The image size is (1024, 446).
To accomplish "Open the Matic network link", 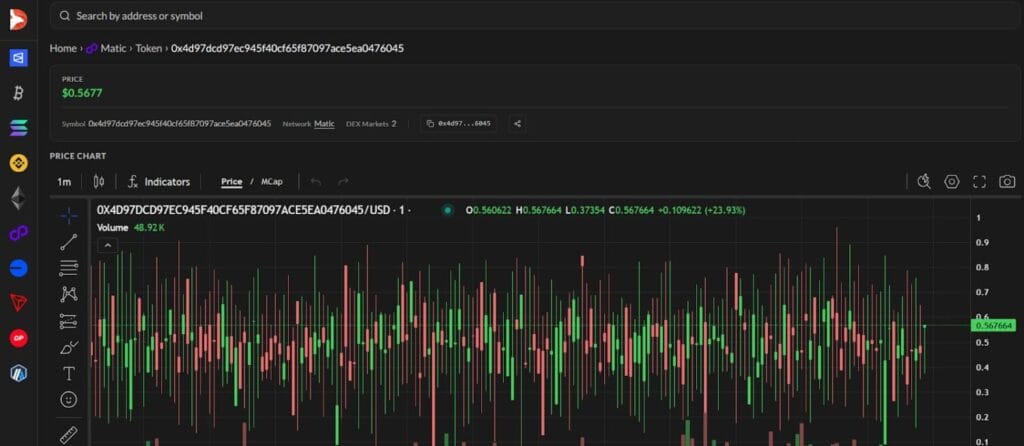I will click(x=324, y=123).
